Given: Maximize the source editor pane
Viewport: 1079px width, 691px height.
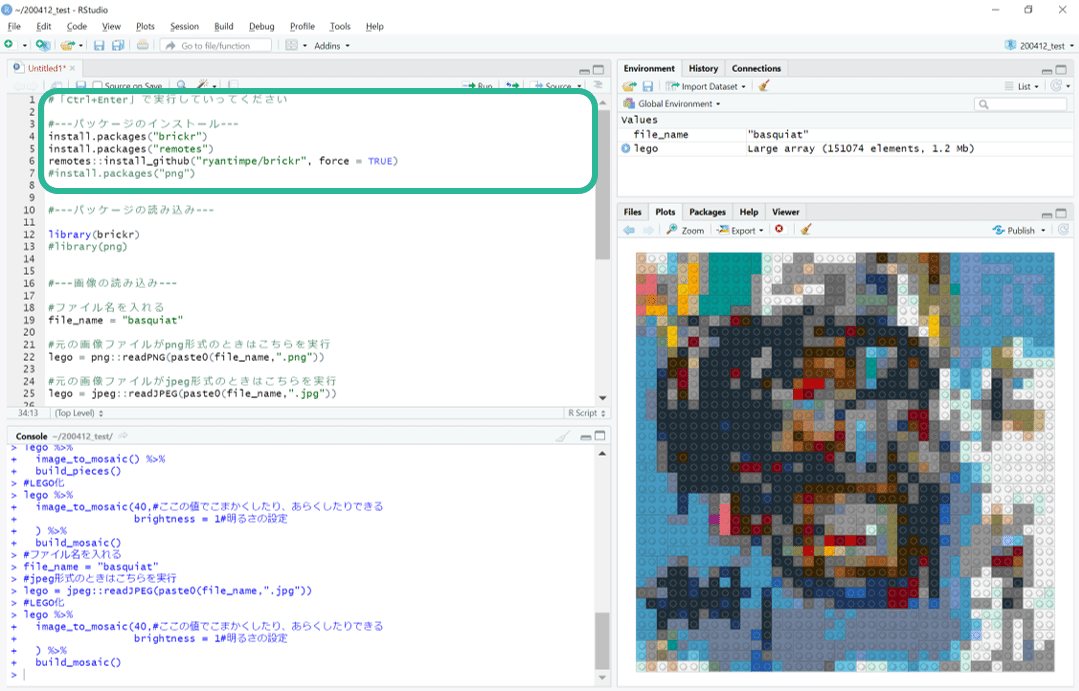Looking at the screenshot, I should pos(599,70).
